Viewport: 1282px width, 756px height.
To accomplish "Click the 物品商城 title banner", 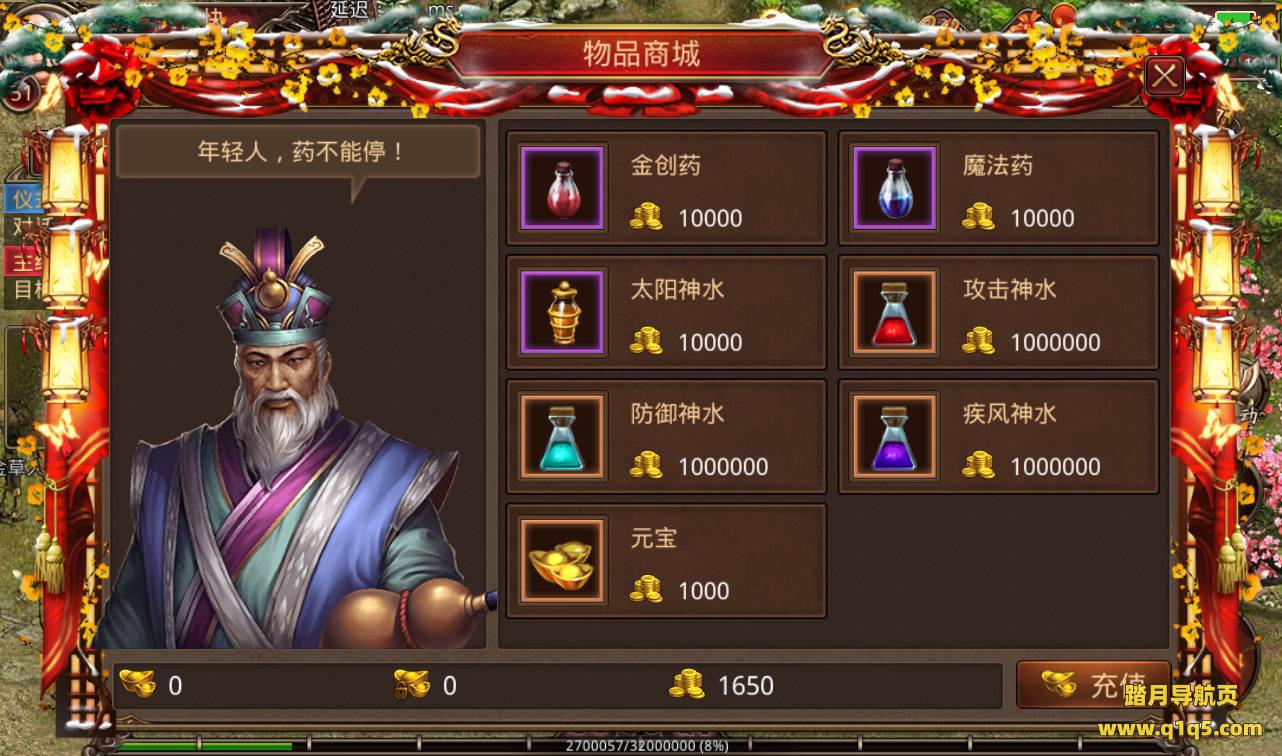I will 641,54.
